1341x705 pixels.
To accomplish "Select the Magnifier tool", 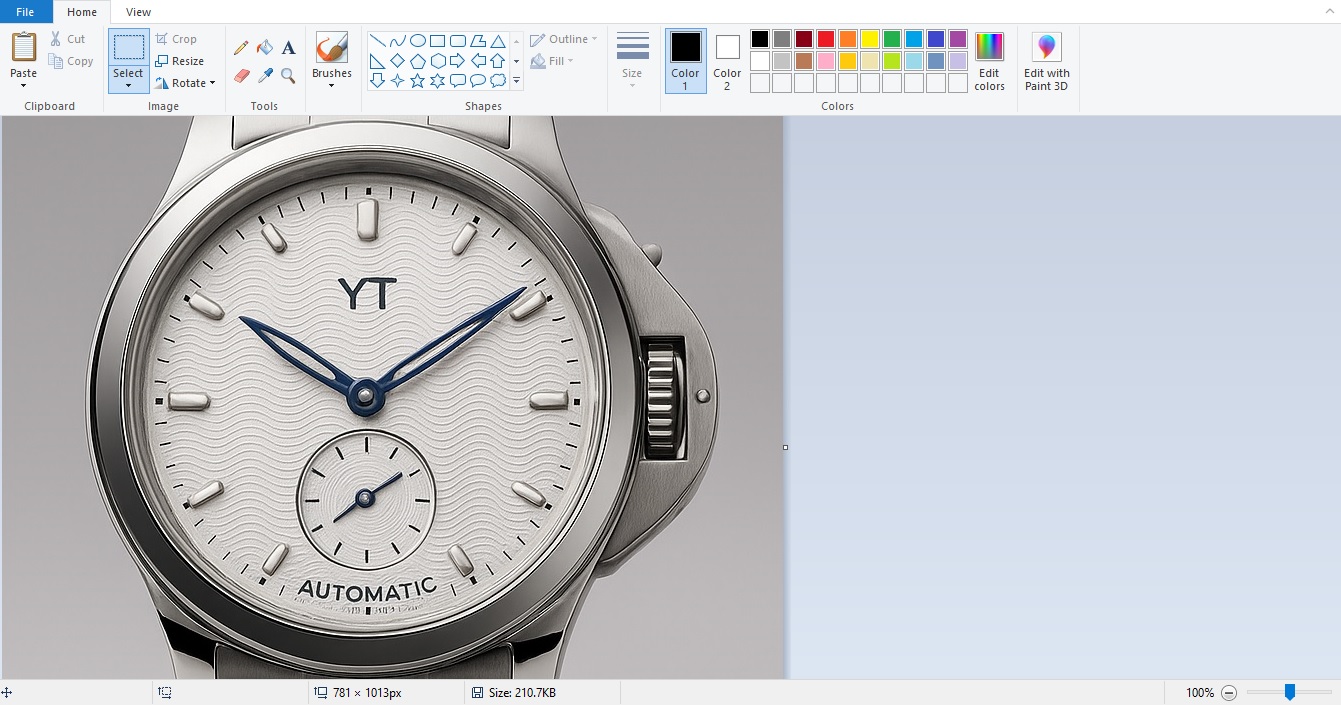I will 288,76.
